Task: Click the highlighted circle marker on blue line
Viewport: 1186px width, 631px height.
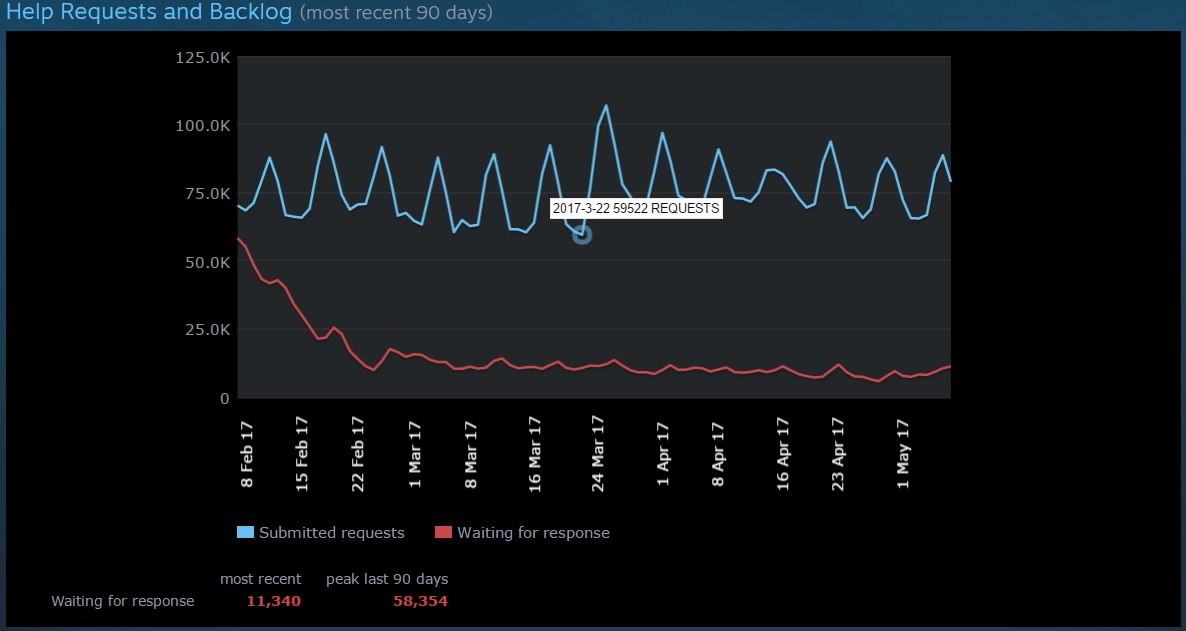Action: (582, 234)
